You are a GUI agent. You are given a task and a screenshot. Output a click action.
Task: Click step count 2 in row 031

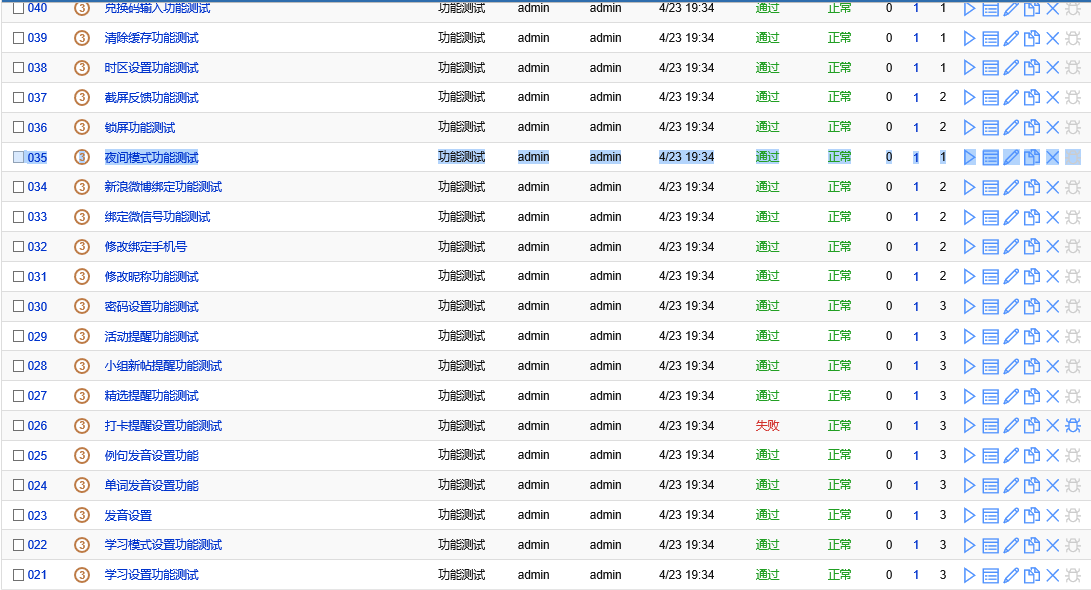[x=943, y=276]
